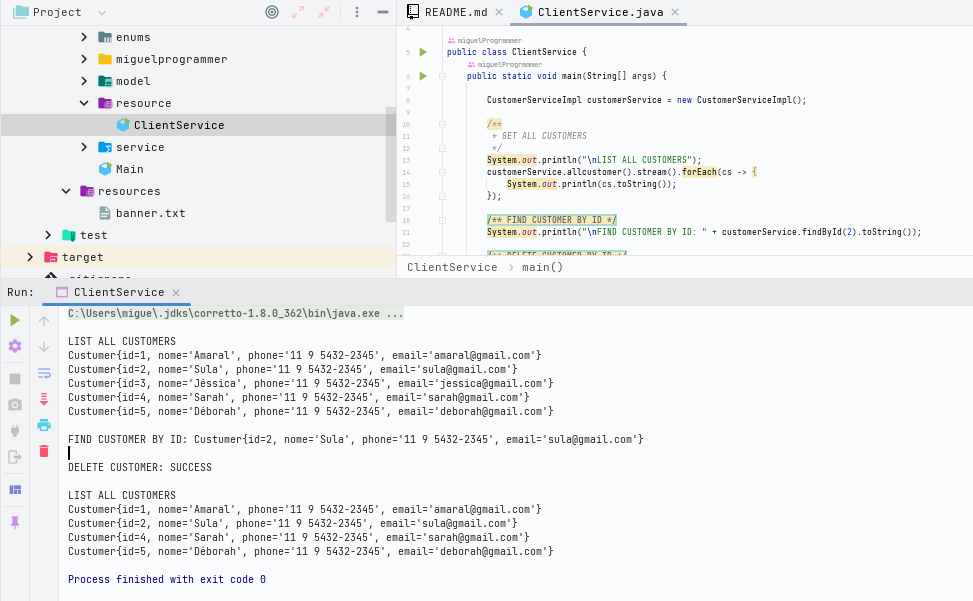Click the 'FIND CUSTOMER BY ID' comment line
The image size is (973, 601).
(552, 220)
